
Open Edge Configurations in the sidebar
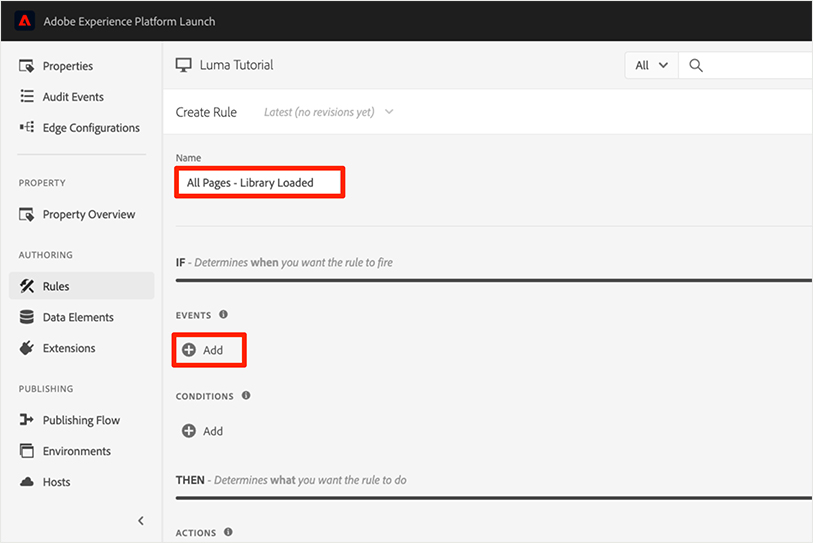[91, 128]
